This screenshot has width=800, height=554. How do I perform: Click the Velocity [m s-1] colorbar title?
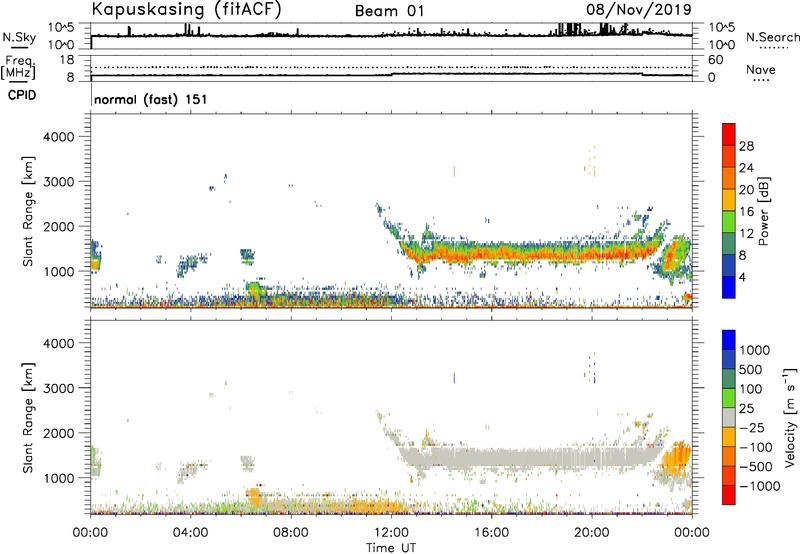[790, 417]
